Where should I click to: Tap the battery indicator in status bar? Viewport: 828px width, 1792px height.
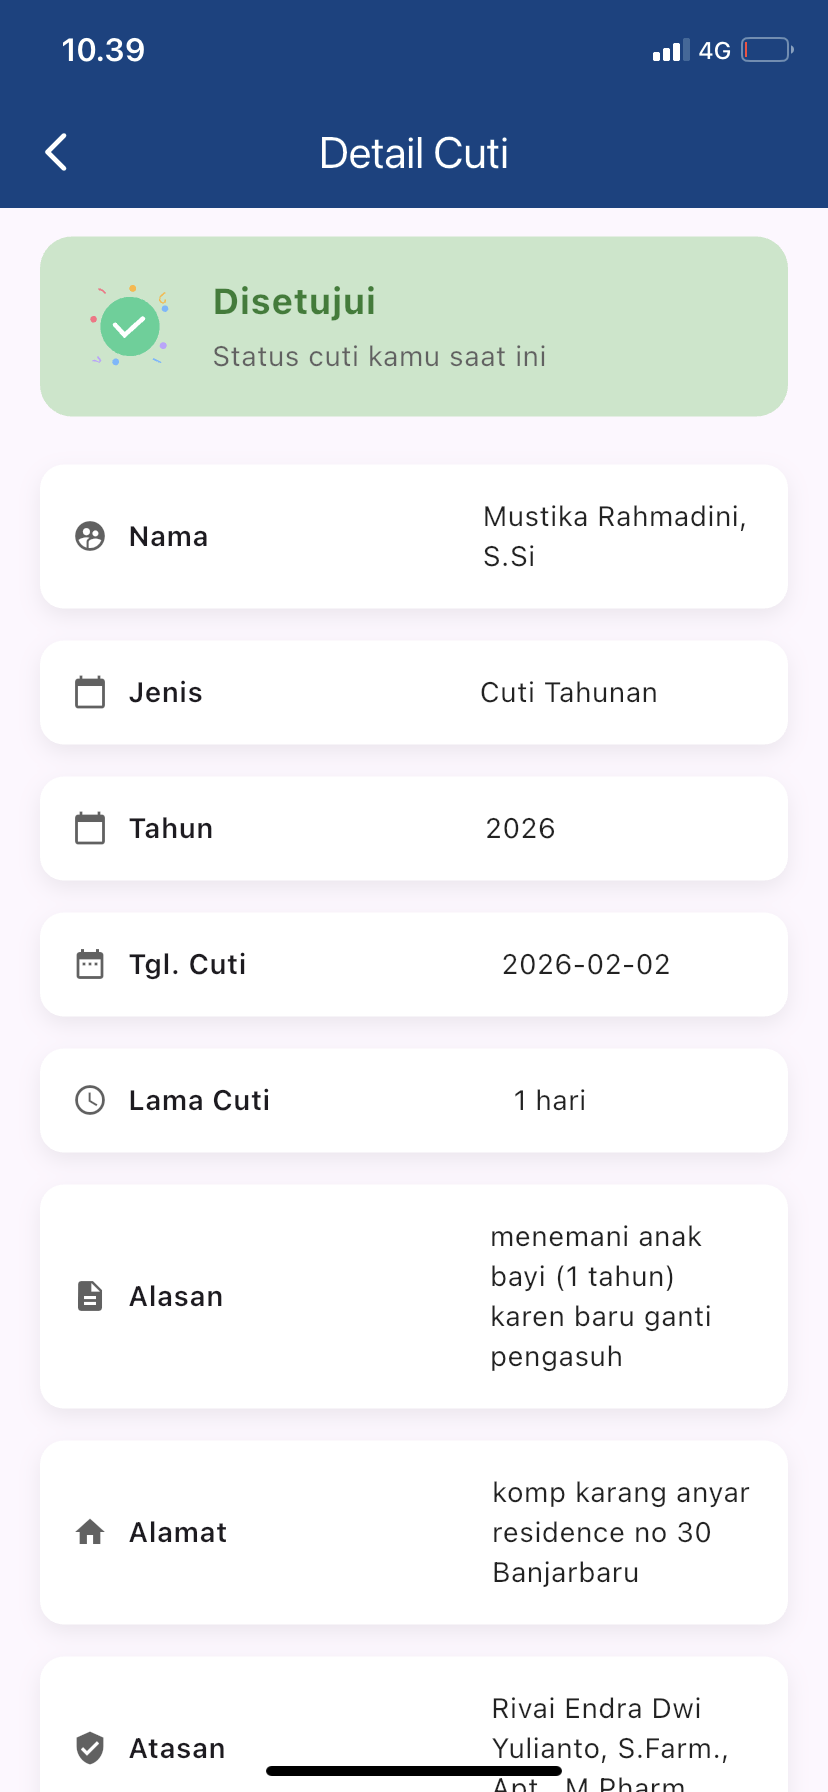767,50
